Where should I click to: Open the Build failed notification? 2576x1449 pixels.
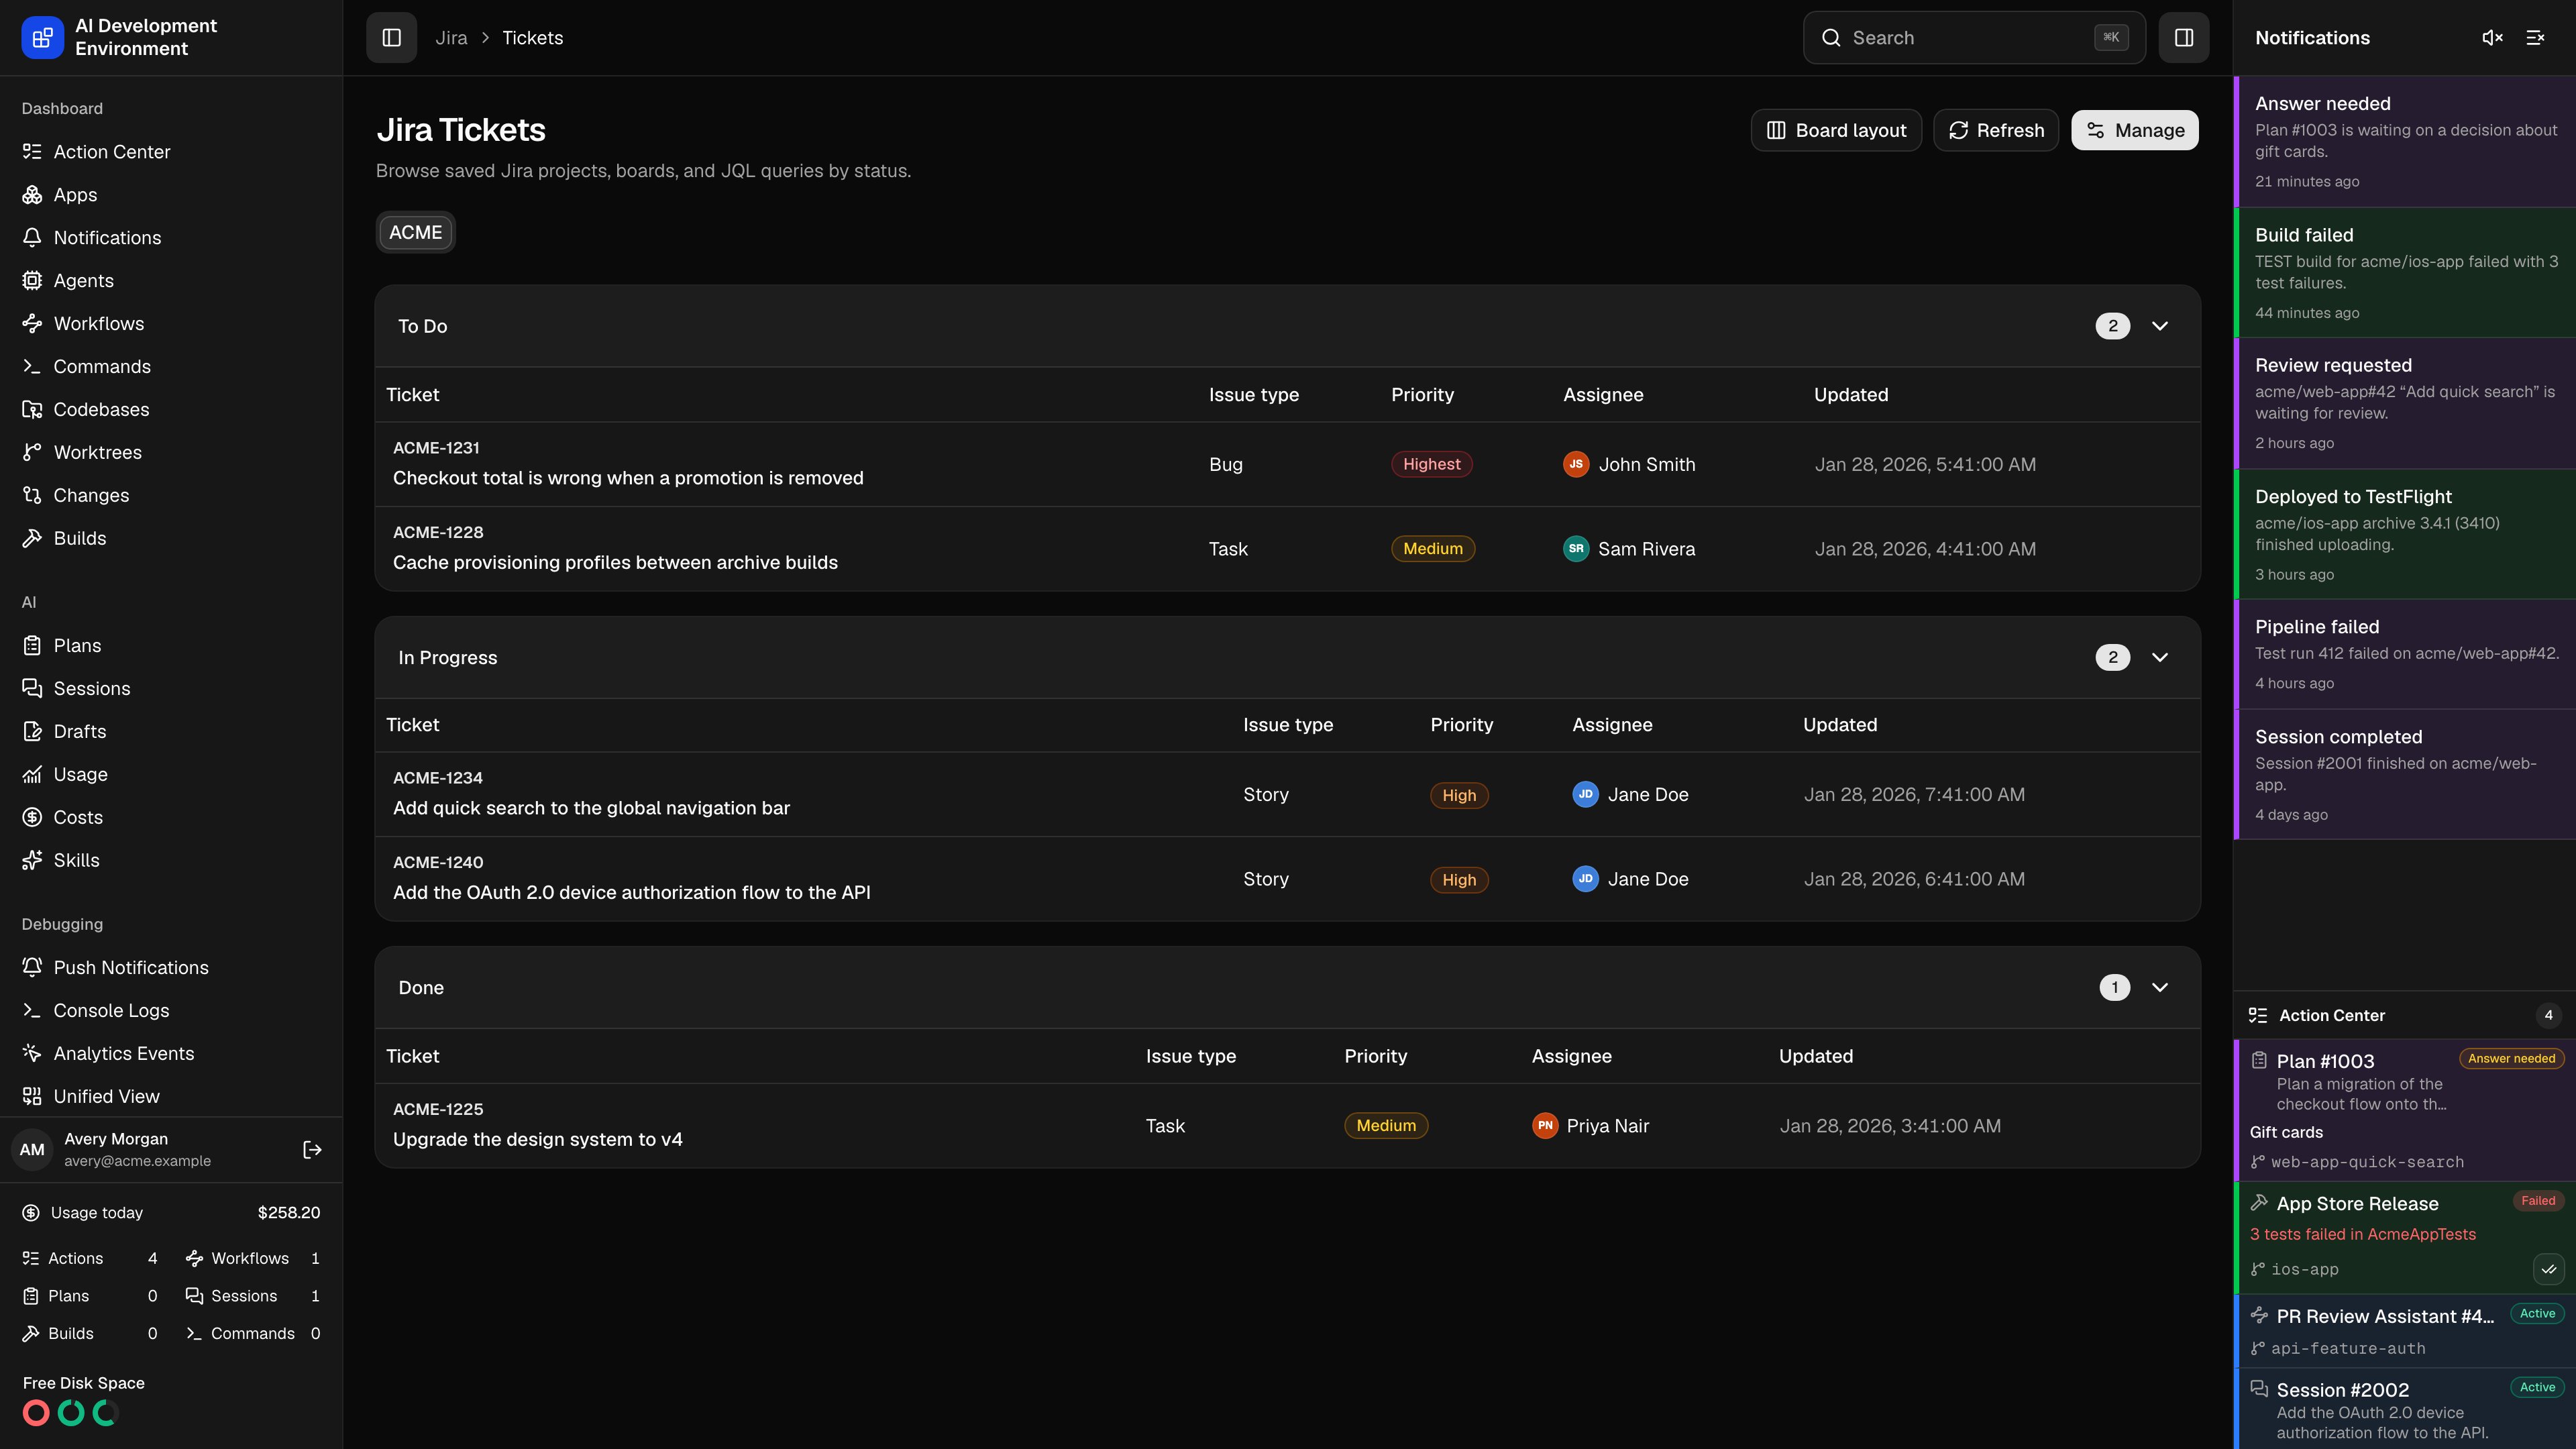coord(2405,272)
